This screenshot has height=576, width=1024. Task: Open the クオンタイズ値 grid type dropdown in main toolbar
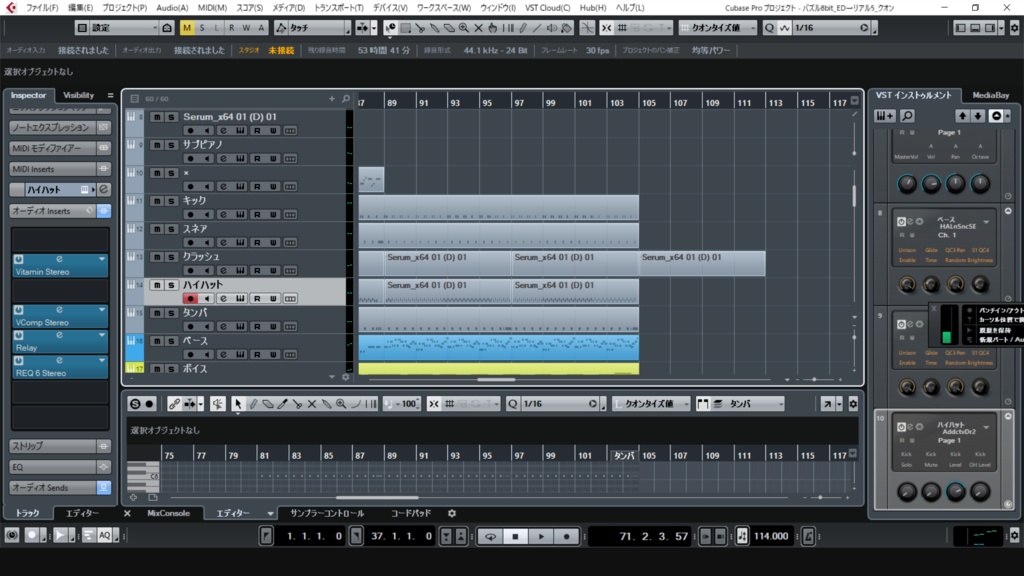pyautogui.click(x=718, y=28)
